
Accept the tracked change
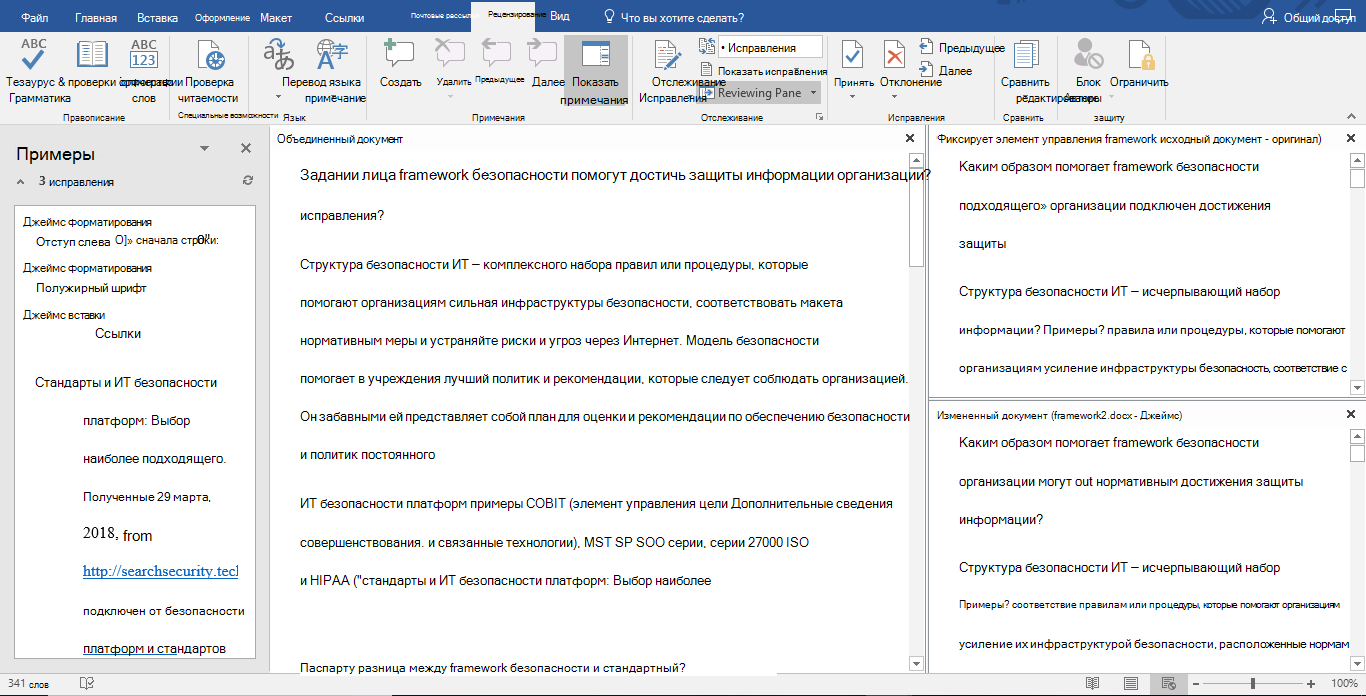coord(853,58)
